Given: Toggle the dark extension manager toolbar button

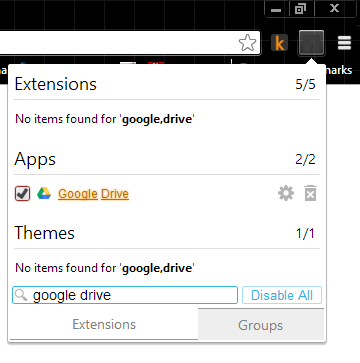Looking at the screenshot, I should pyautogui.click(x=311, y=43).
